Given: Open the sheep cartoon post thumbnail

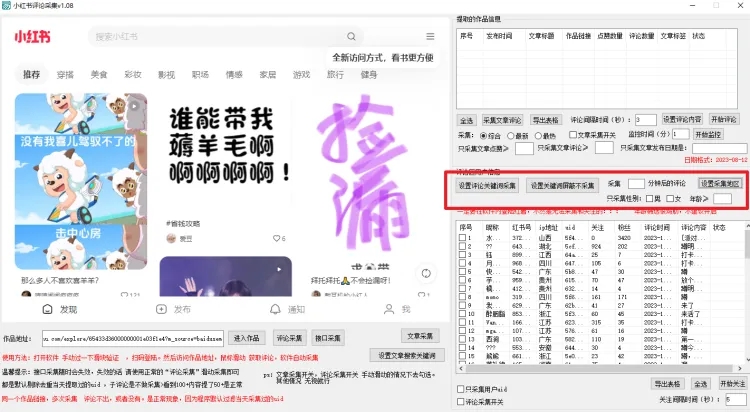Looking at the screenshot, I should coord(81,181).
